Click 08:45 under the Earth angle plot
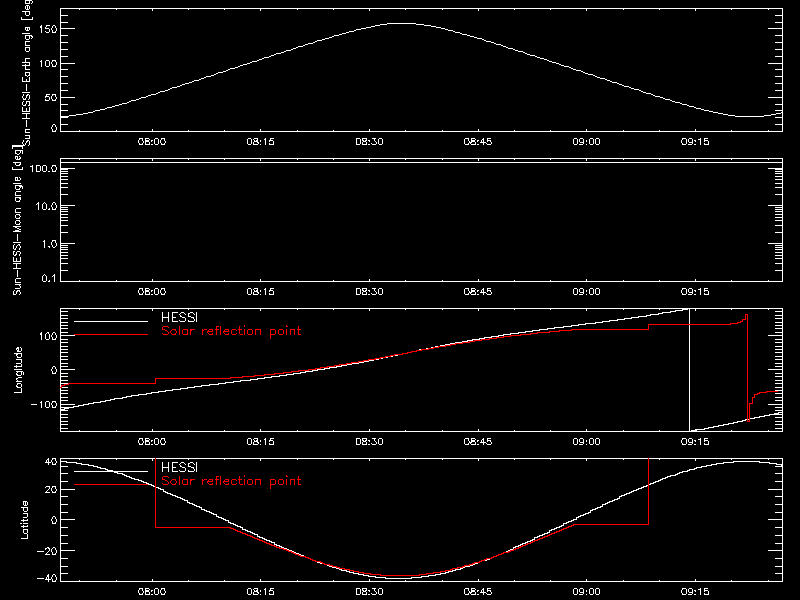800x600 pixels. (x=478, y=142)
